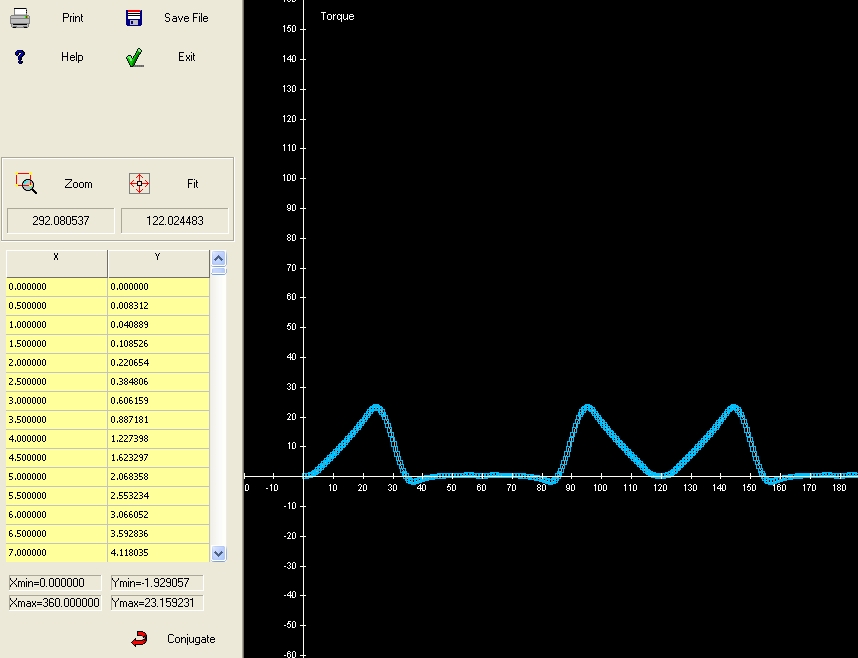Select Y cell 1.623297
The width and height of the screenshot is (858, 658).
pos(158,458)
